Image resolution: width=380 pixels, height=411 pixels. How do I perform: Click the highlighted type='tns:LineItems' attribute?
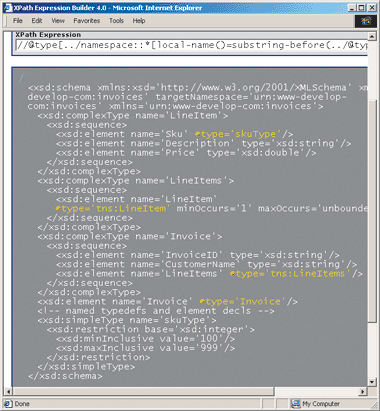[x=290, y=274]
